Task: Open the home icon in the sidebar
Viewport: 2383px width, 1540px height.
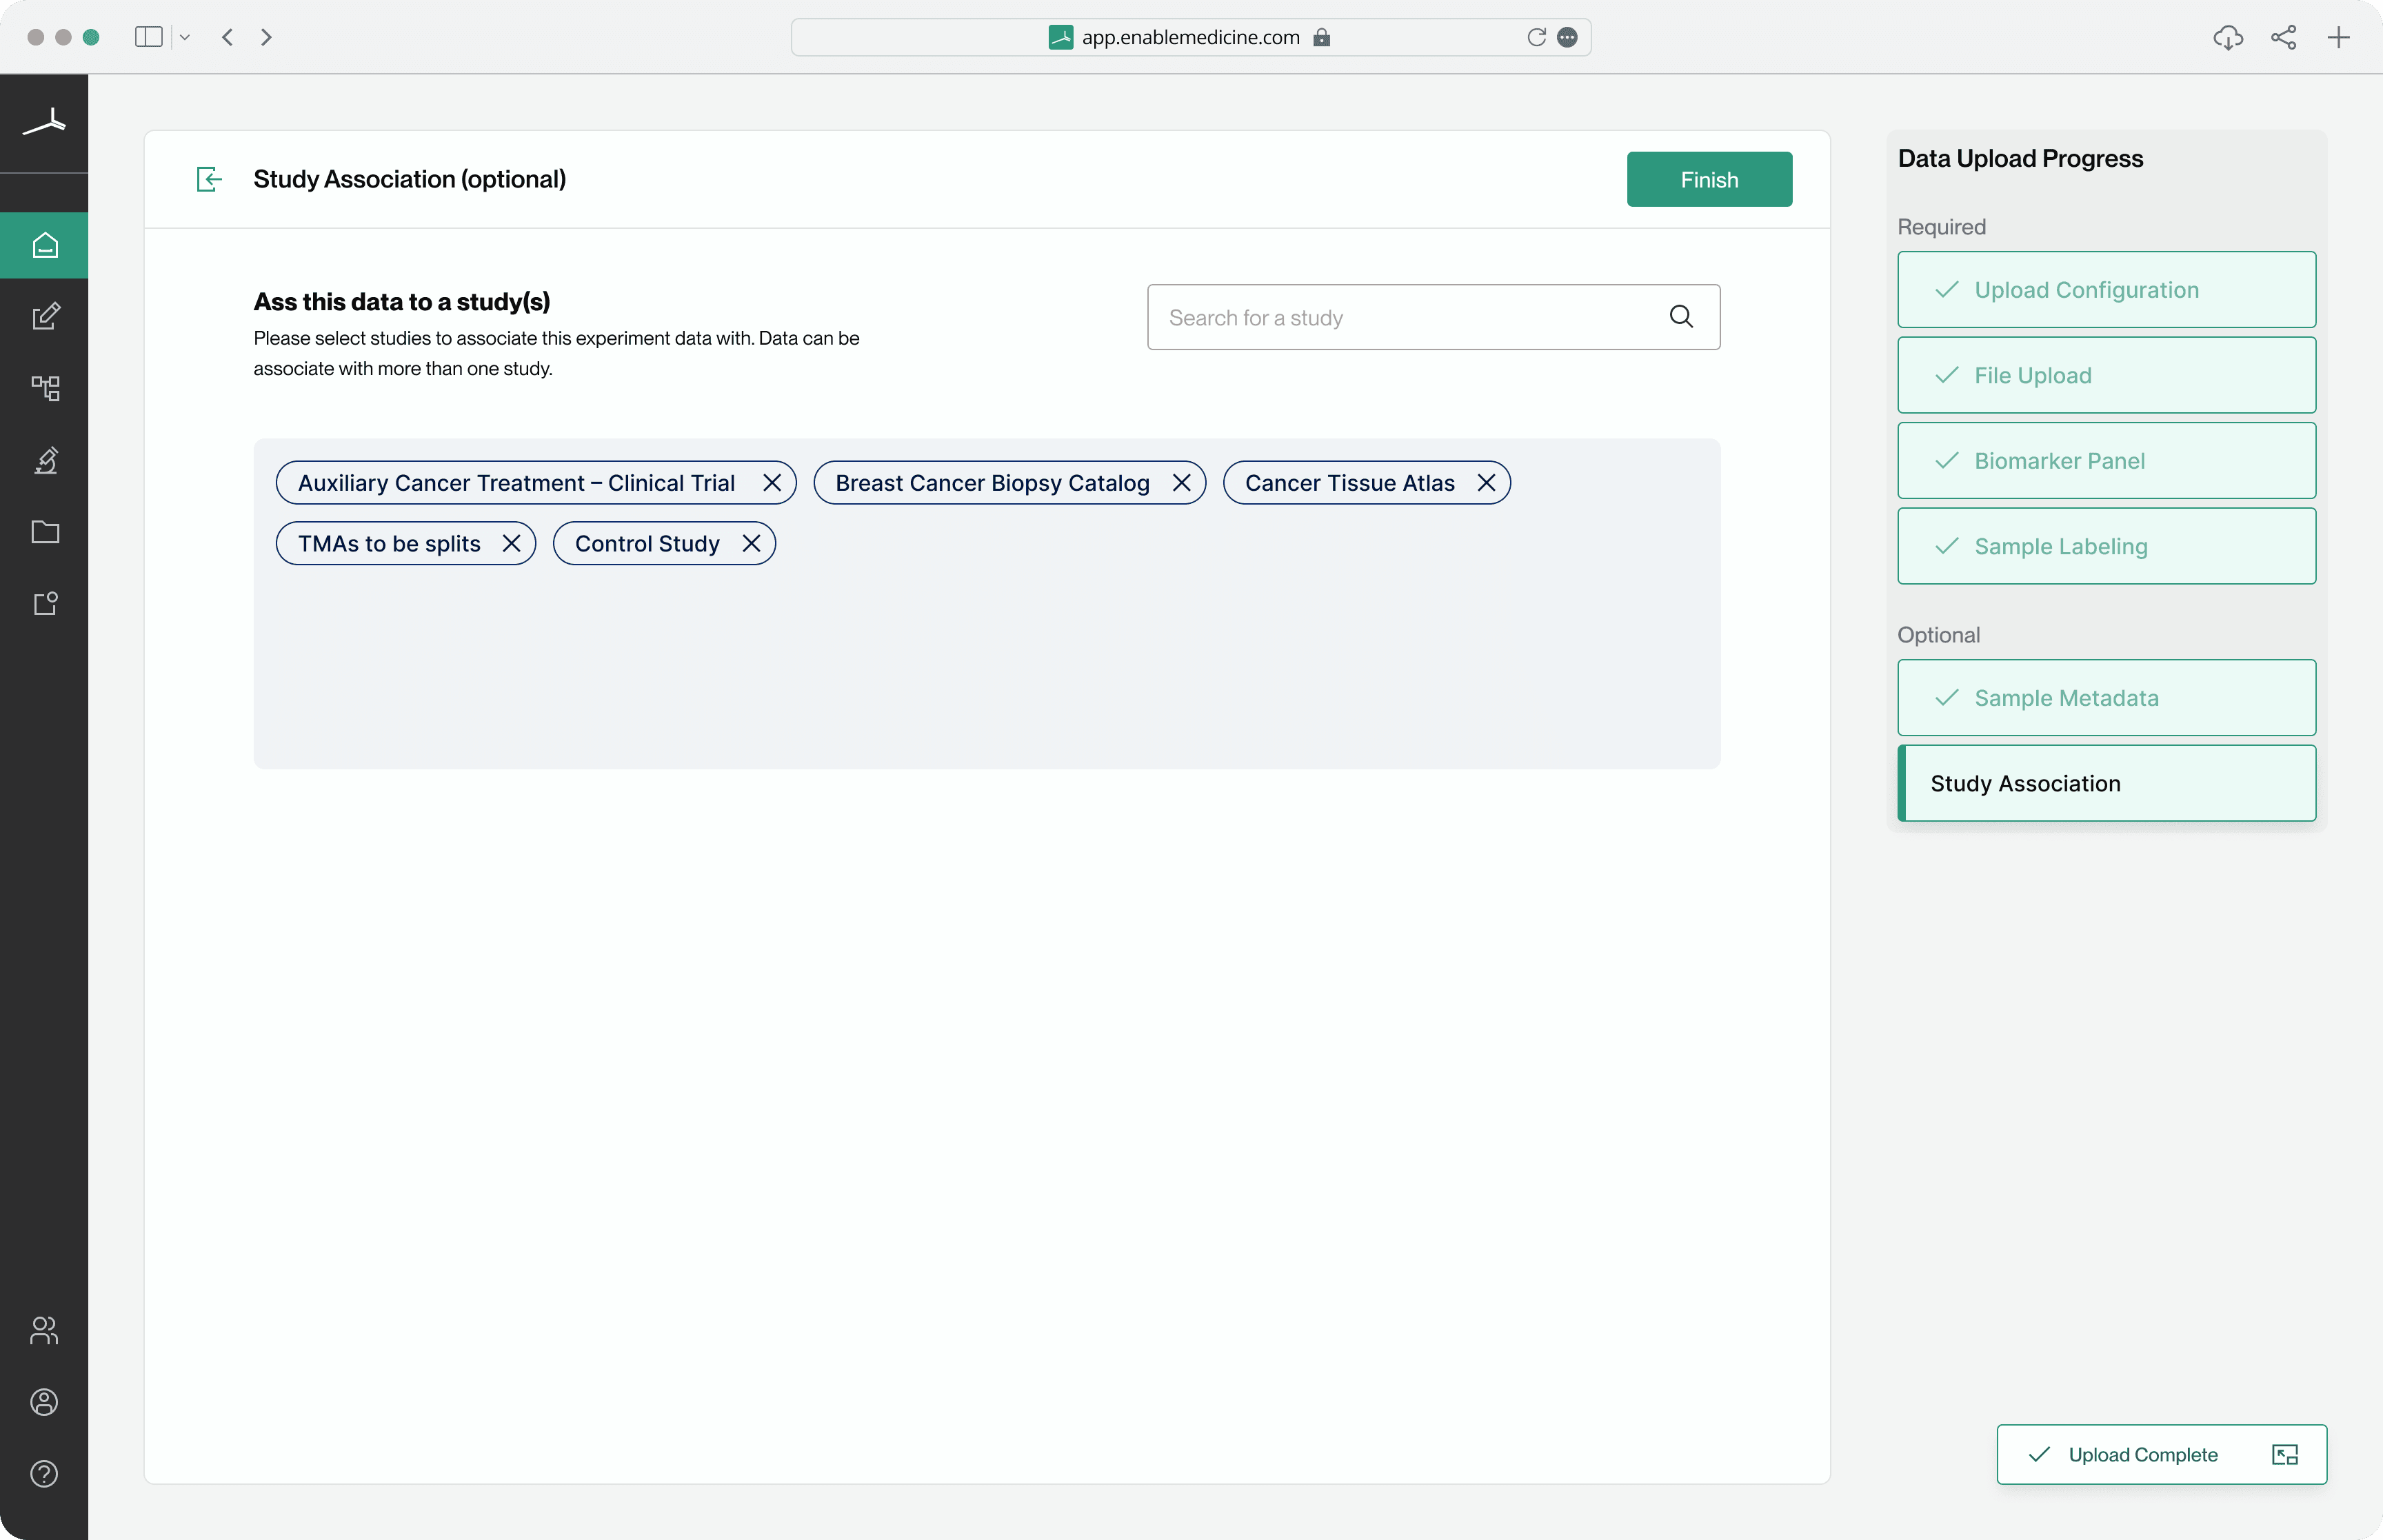Action: pyautogui.click(x=44, y=245)
